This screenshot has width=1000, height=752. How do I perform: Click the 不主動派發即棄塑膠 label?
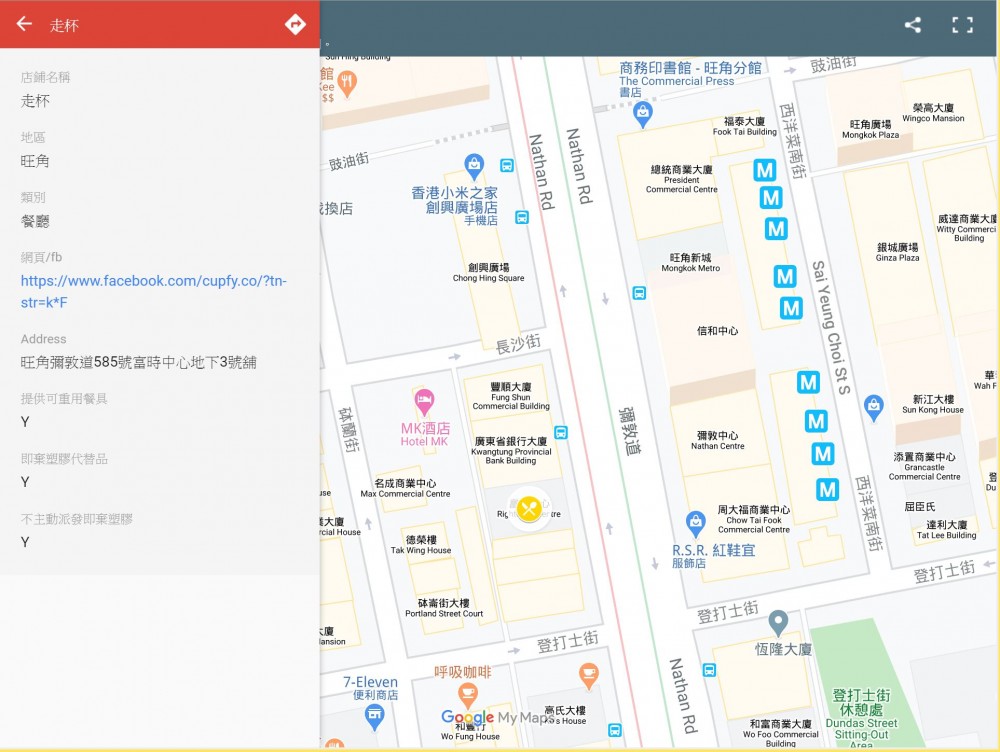pos(77,519)
